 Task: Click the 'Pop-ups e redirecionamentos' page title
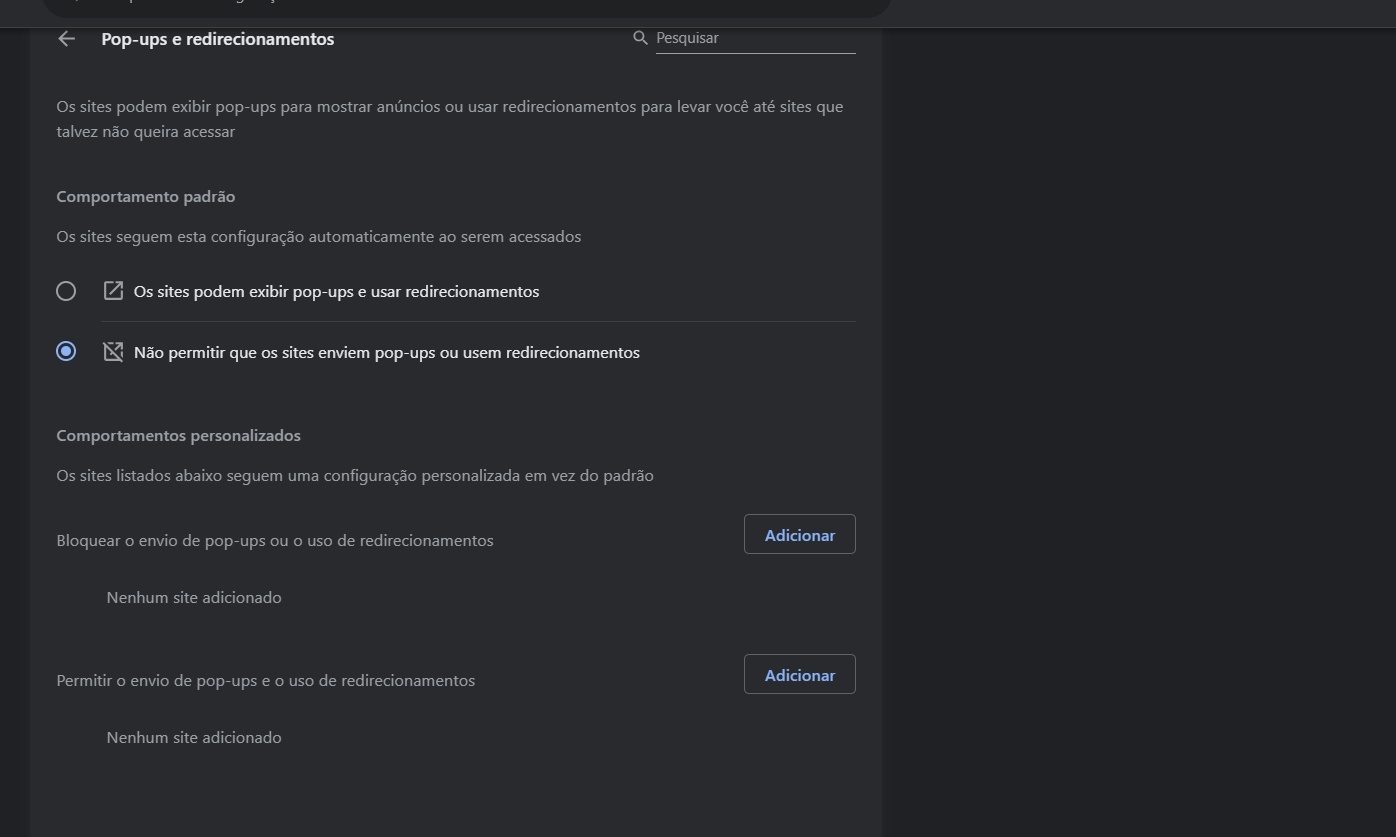[218, 39]
